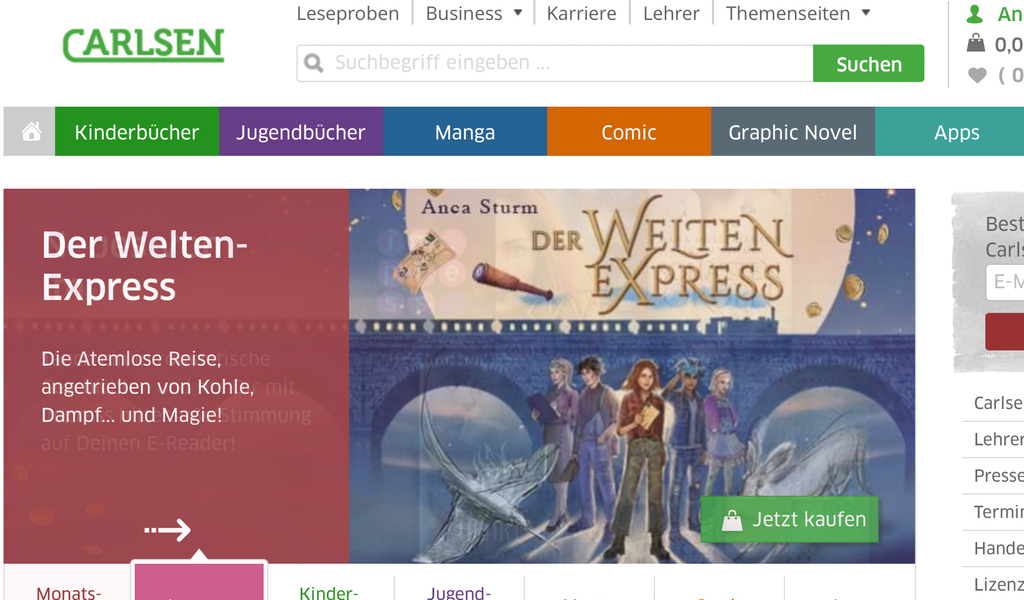
Task: Open the Apps section
Action: coord(950,132)
